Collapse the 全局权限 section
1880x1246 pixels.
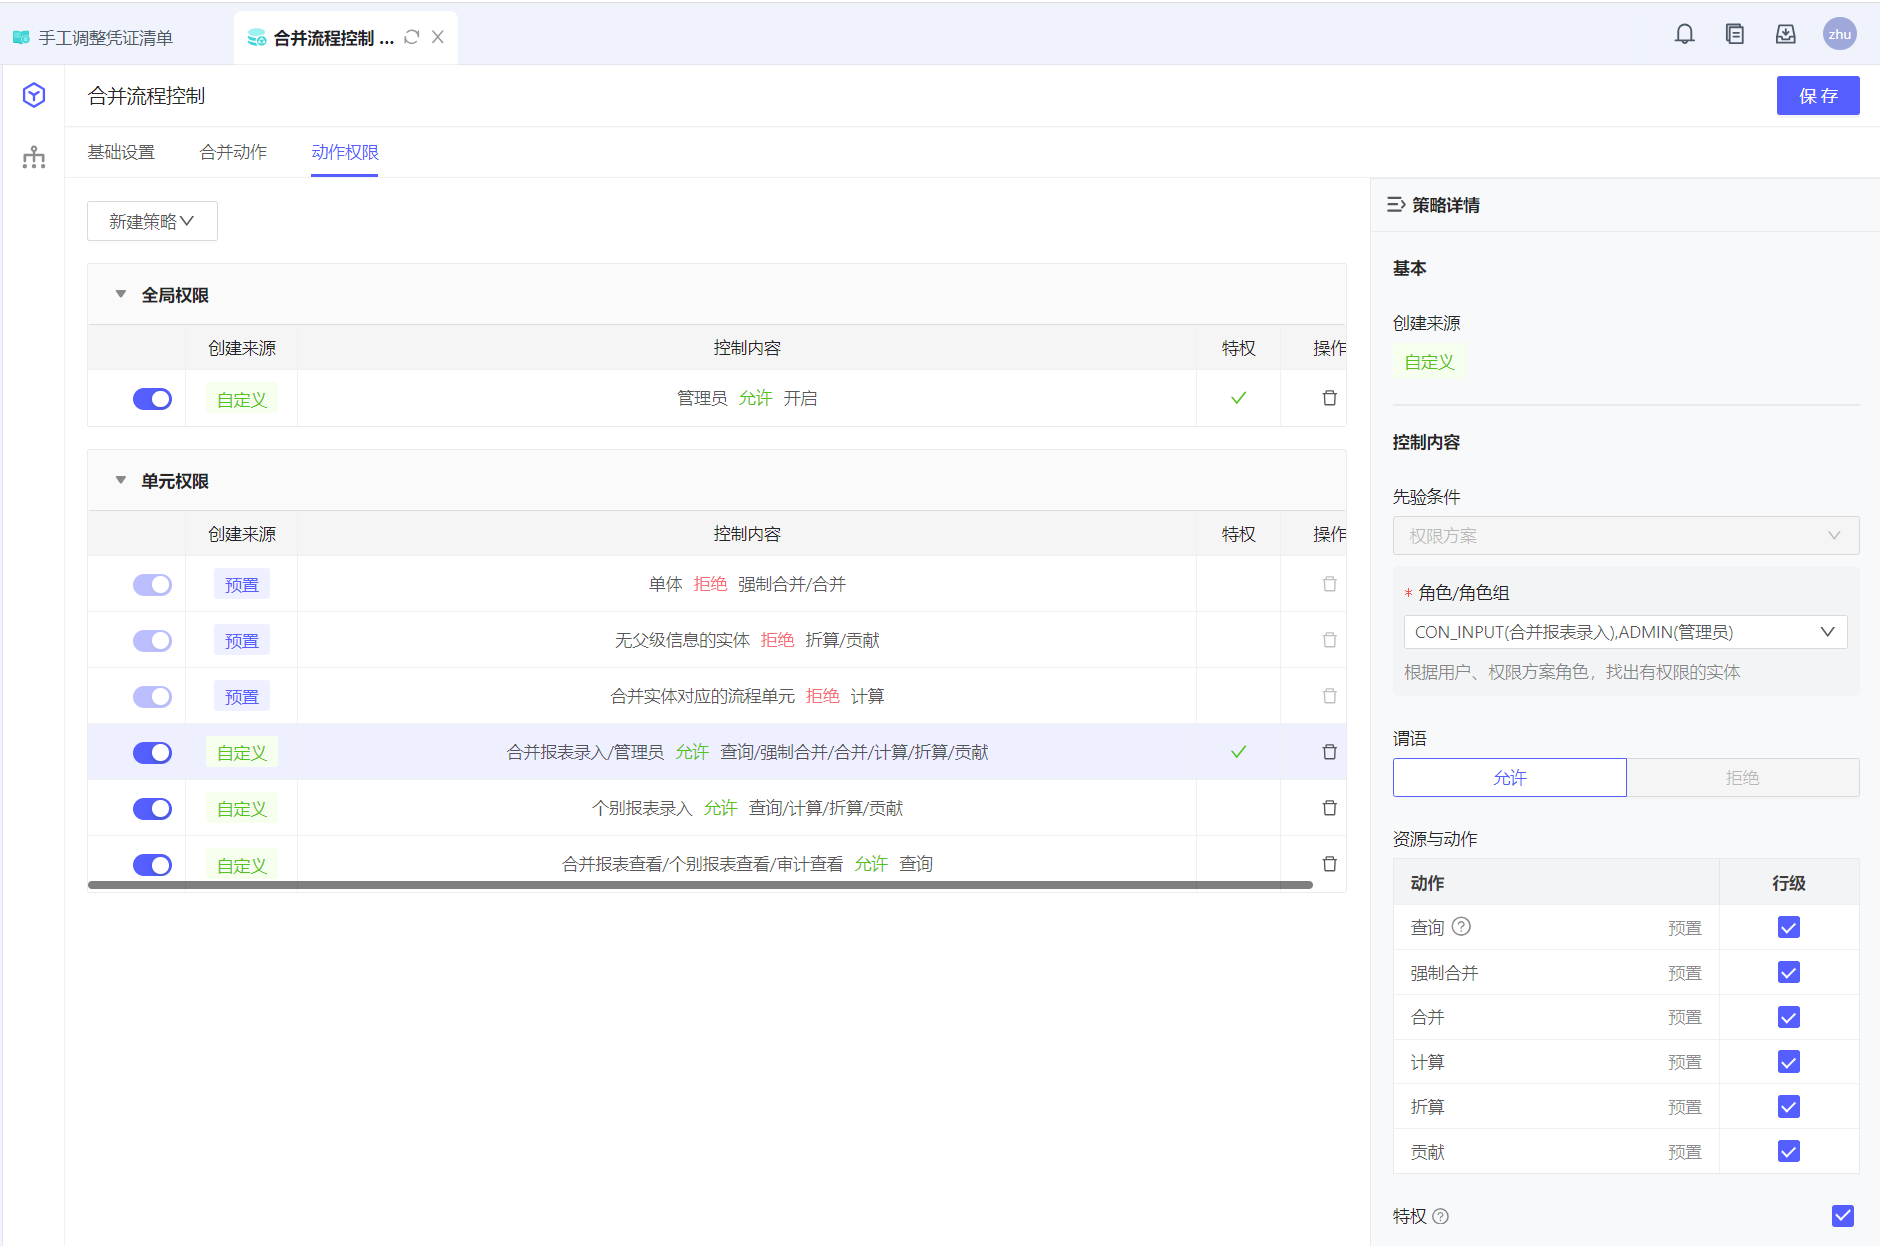point(121,295)
